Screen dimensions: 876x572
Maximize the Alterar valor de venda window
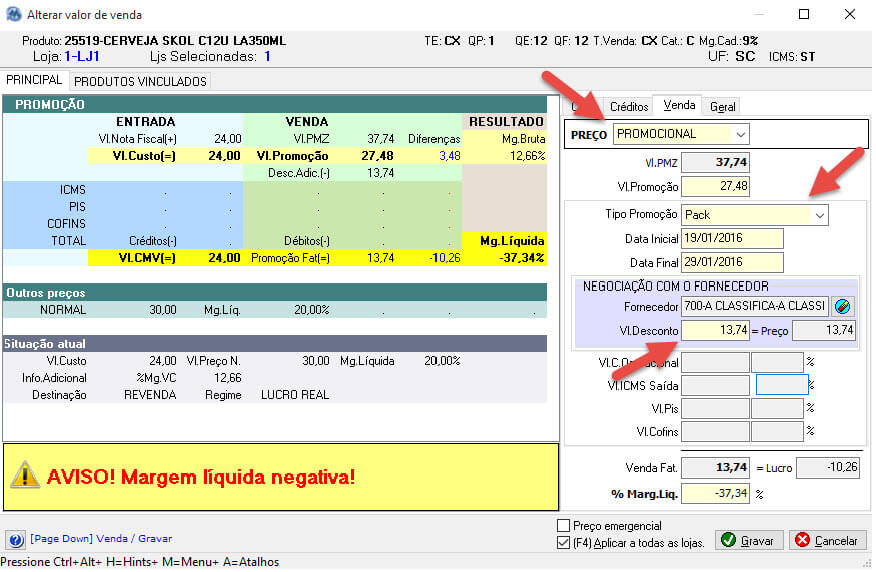(803, 15)
